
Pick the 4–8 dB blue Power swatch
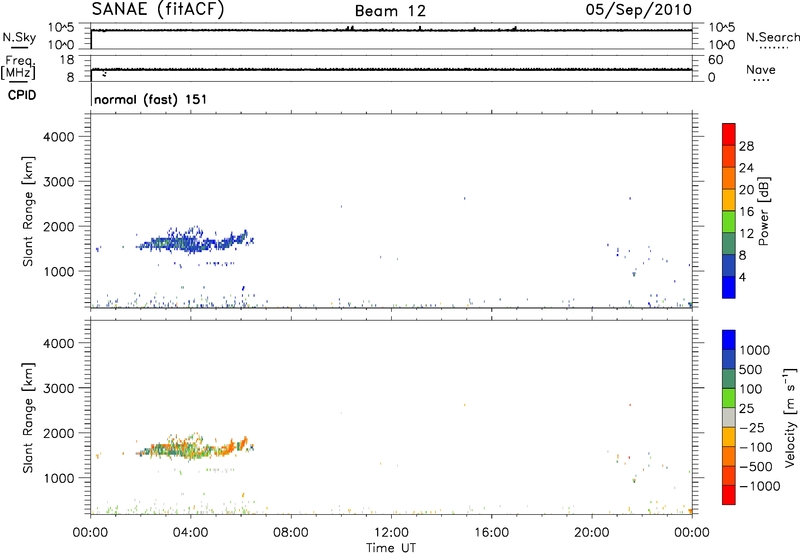coord(729,265)
